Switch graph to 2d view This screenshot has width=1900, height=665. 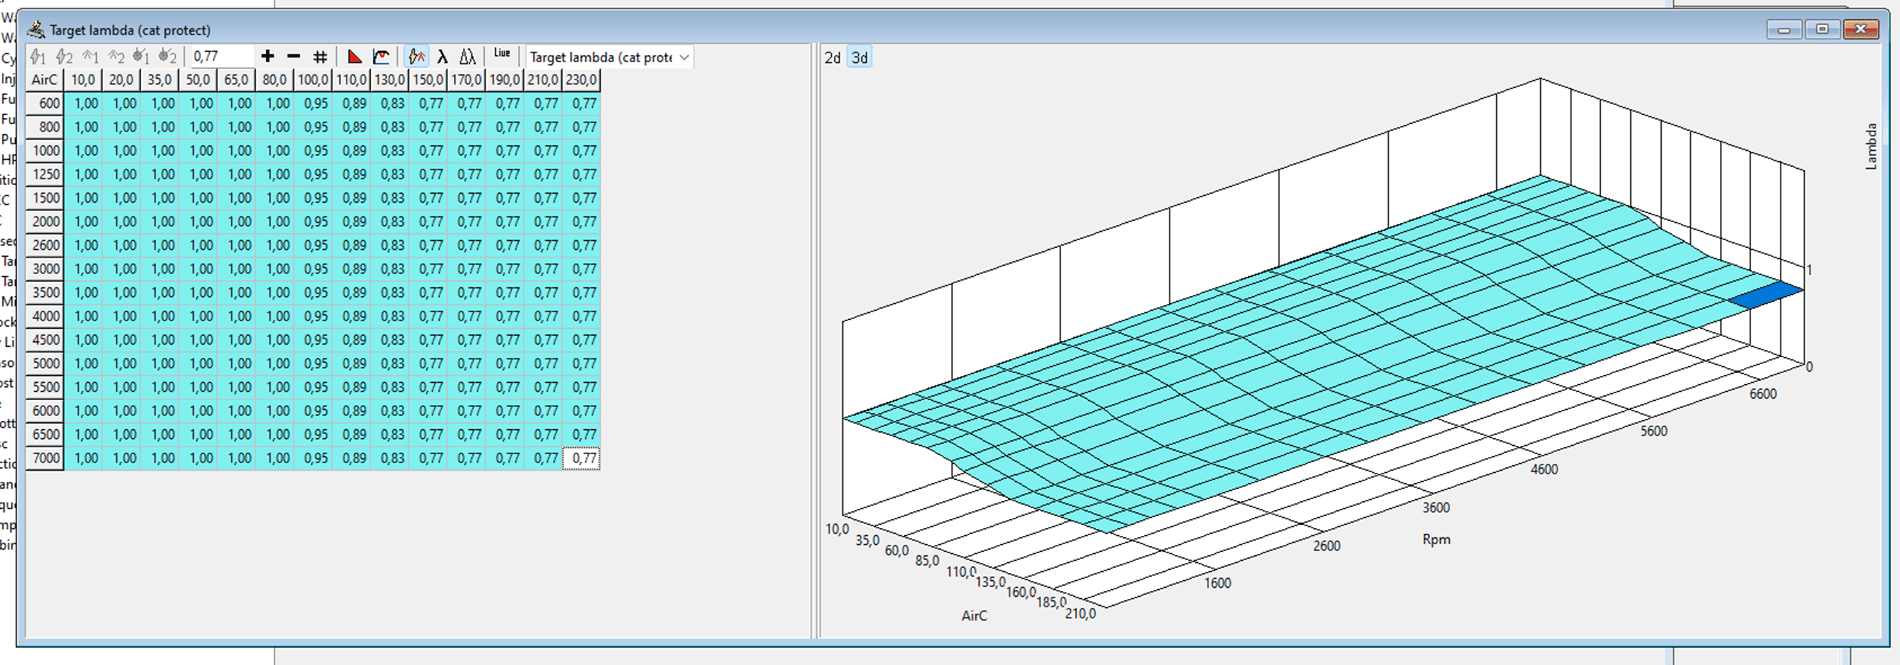click(x=832, y=58)
